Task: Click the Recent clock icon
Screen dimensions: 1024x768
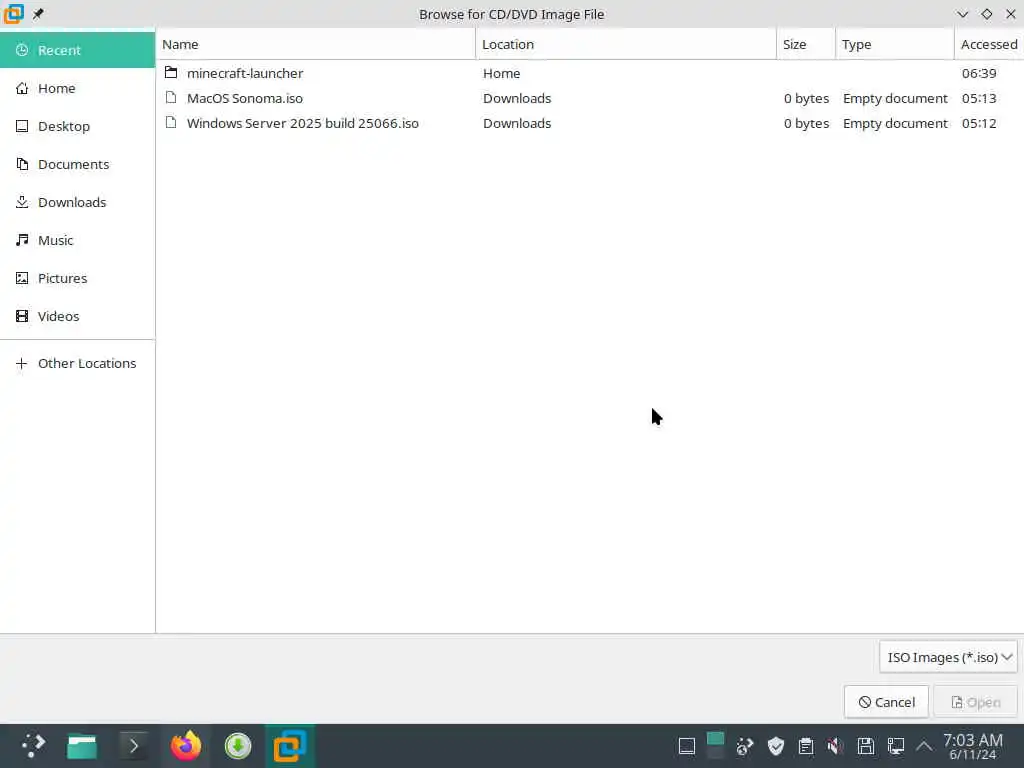Action: click(22, 50)
